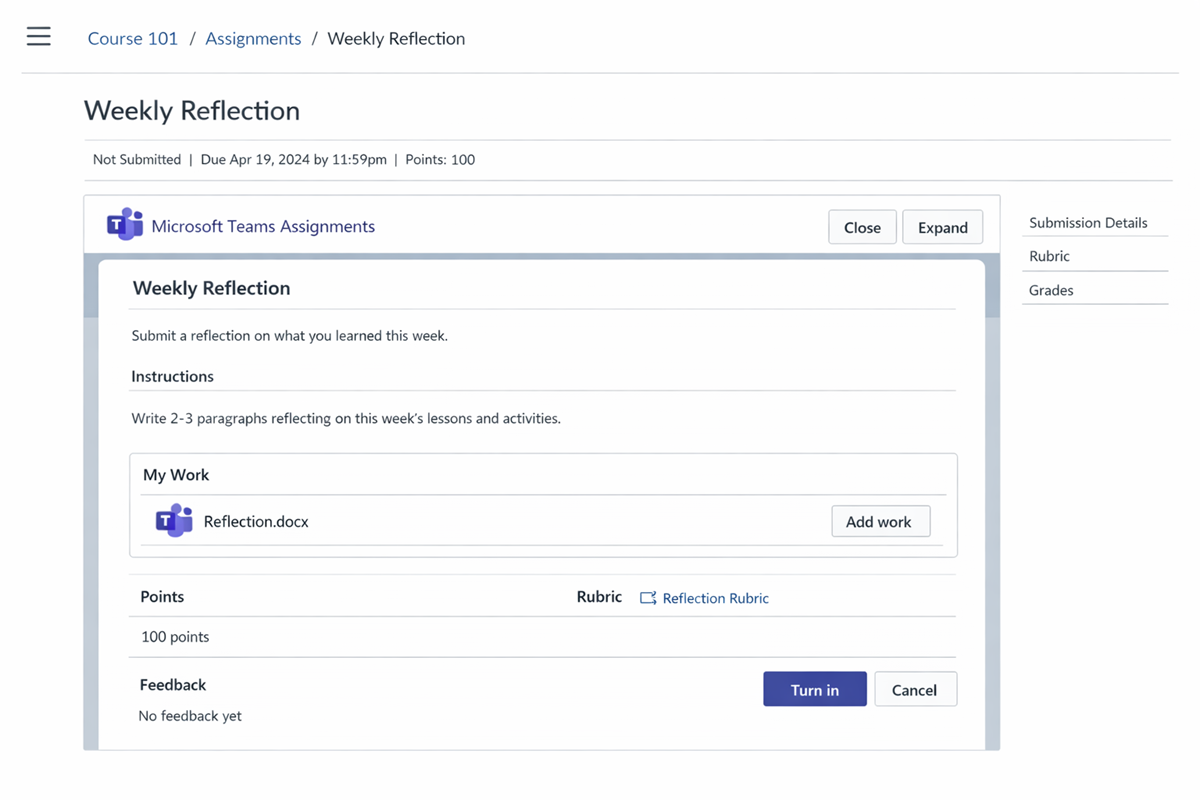The image size is (1200, 800).
Task: Open the hamburger navigation menu
Action: (x=39, y=37)
